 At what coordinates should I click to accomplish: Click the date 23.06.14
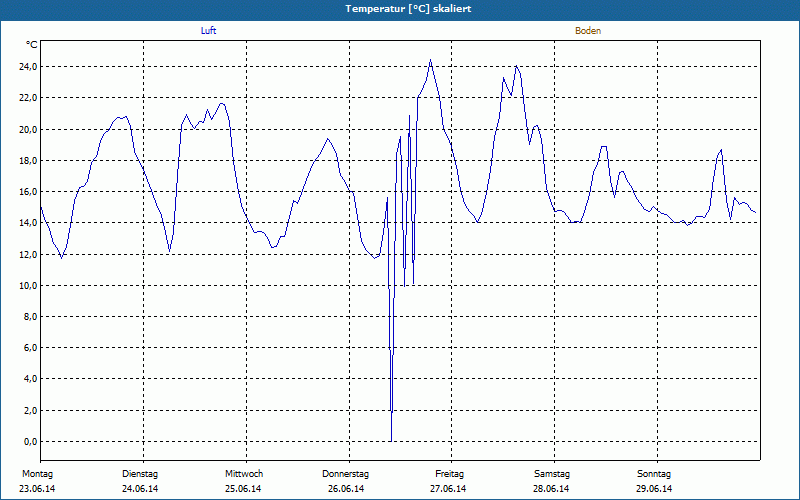pyautogui.click(x=37, y=489)
